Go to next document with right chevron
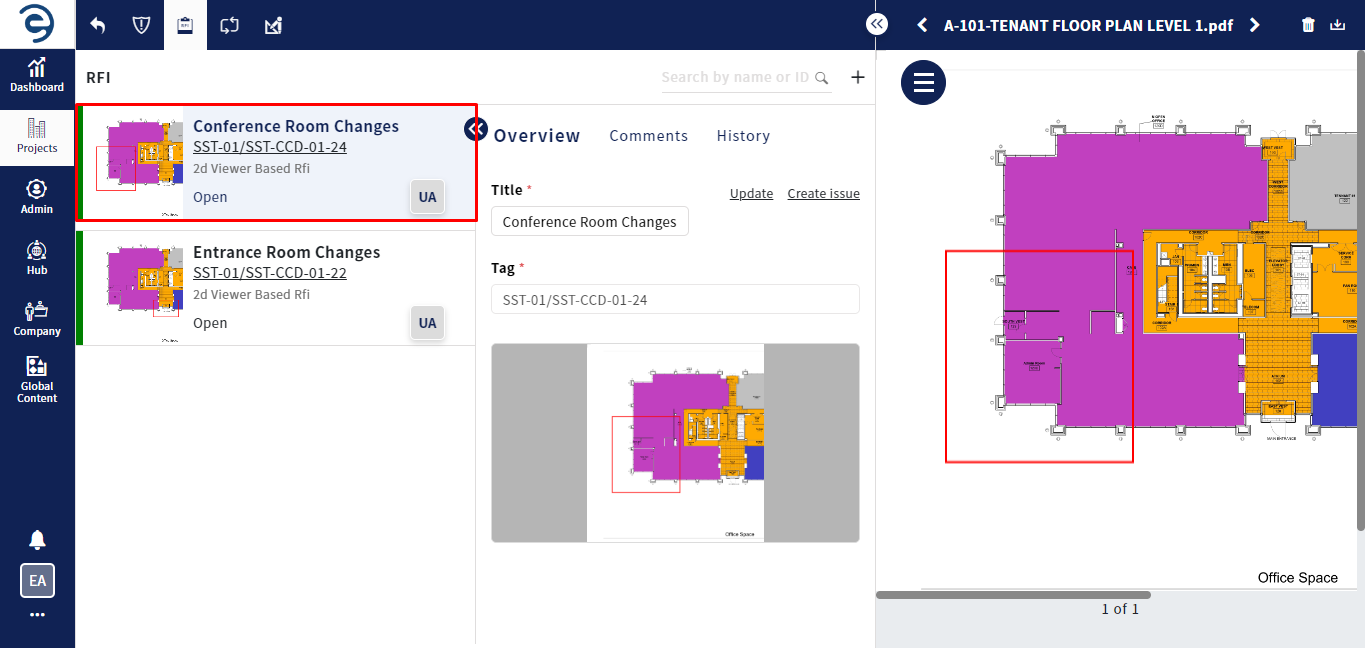 click(x=1255, y=25)
